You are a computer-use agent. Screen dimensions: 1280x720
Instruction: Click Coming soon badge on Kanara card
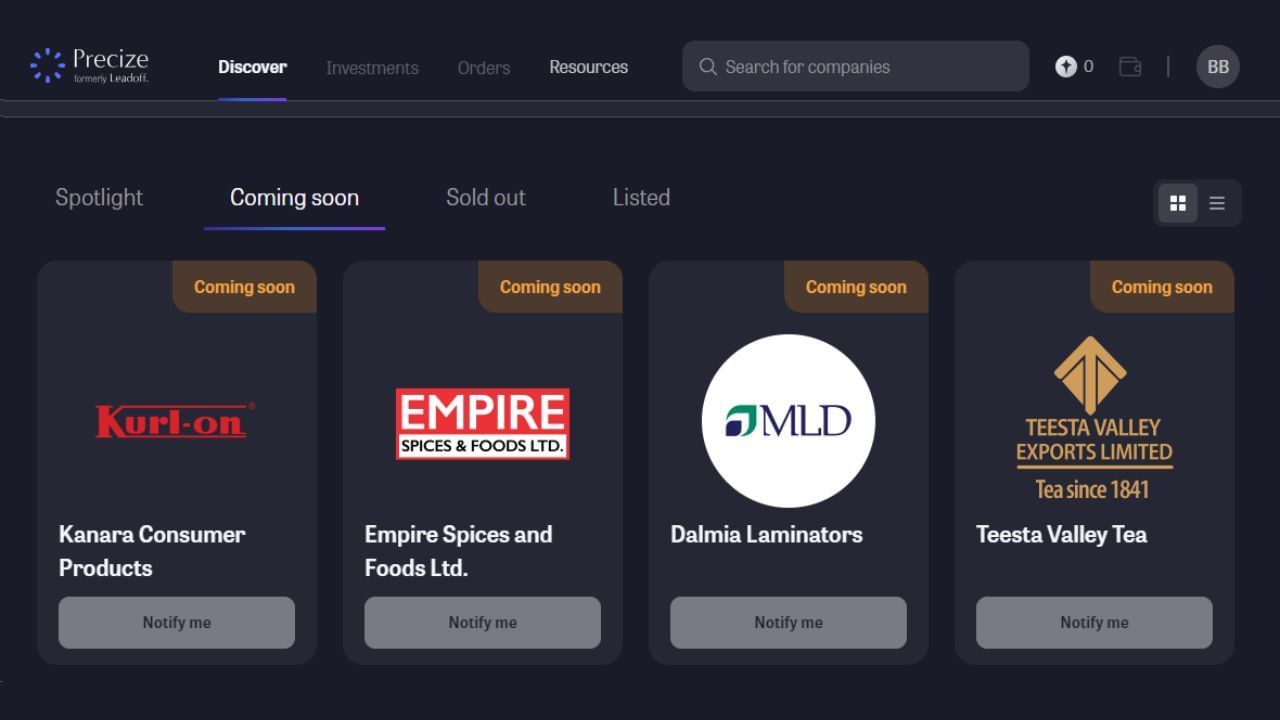pos(244,287)
